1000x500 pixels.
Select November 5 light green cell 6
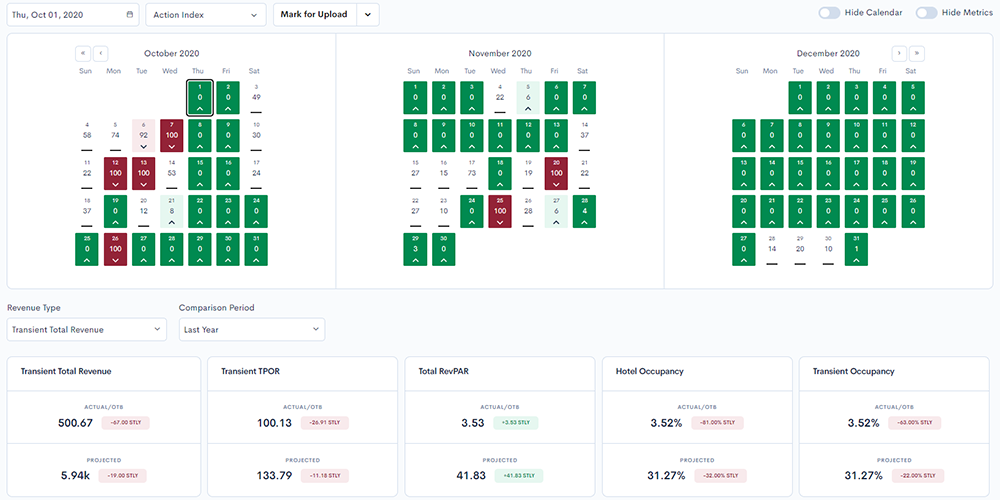coord(527,98)
